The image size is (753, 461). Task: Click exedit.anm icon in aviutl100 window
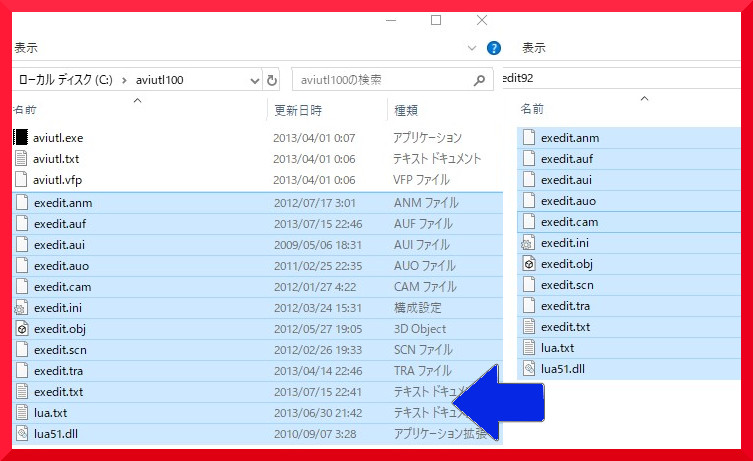[22, 203]
